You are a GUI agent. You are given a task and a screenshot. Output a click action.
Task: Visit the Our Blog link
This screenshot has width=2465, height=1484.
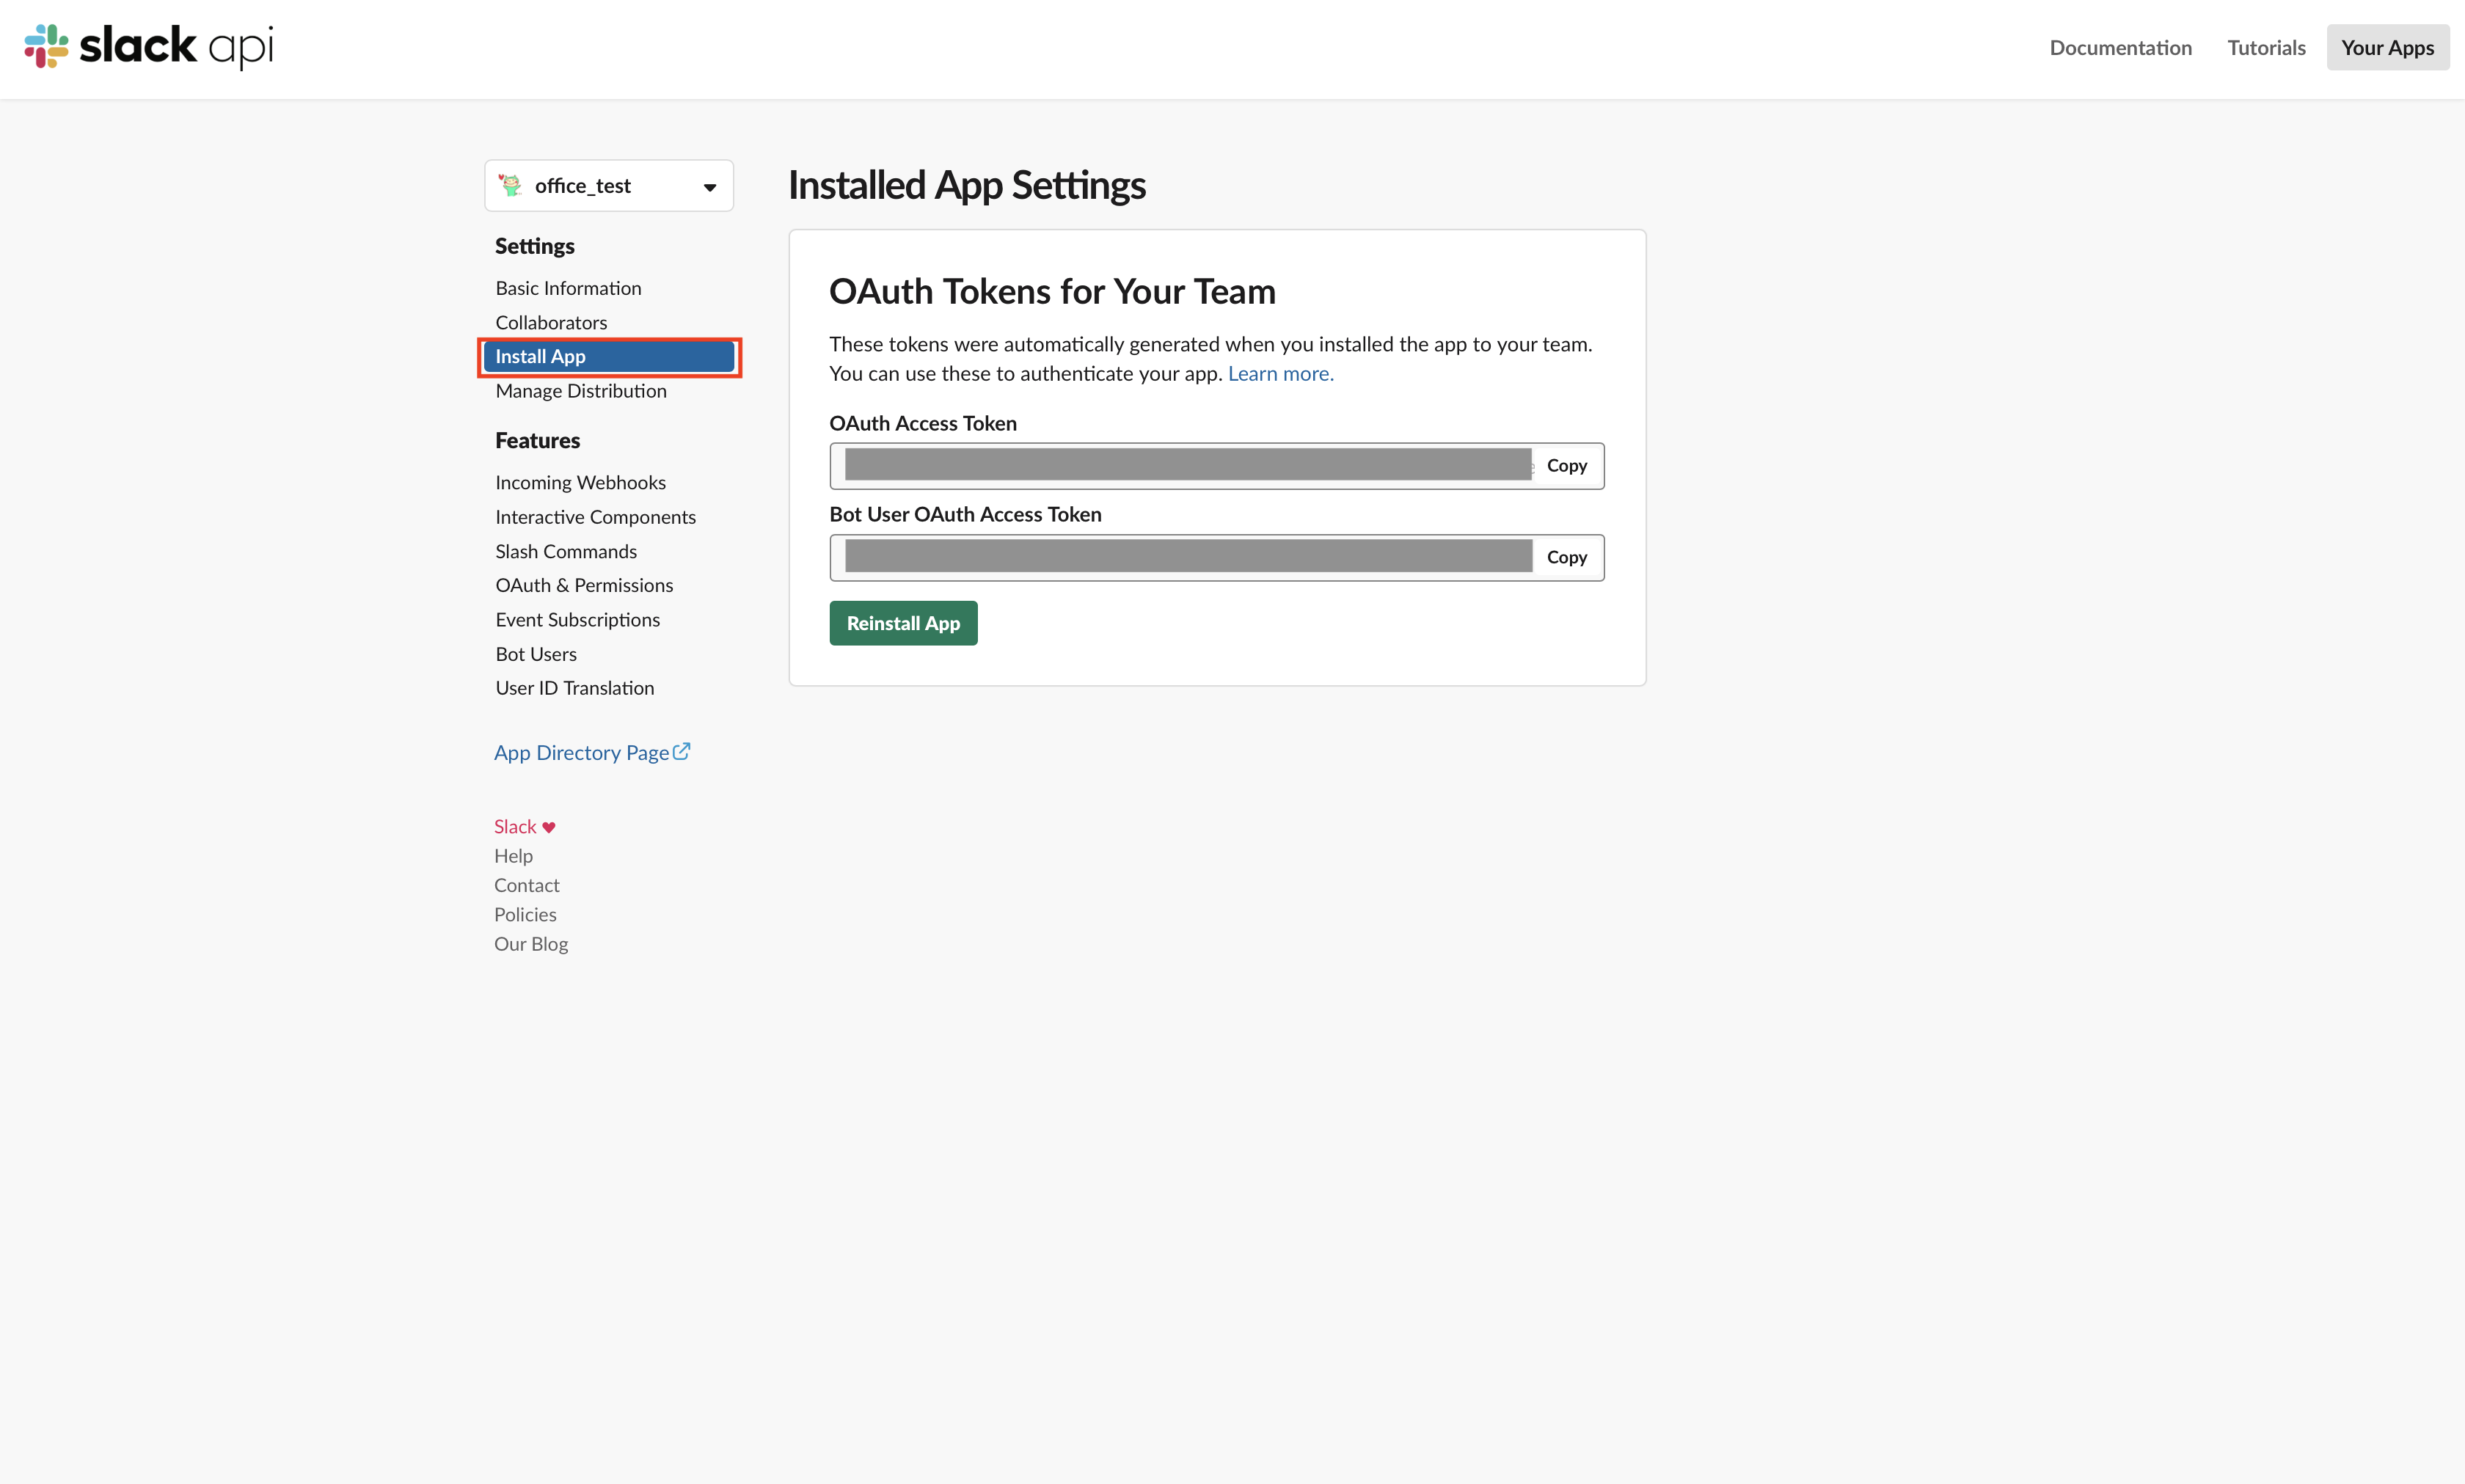531,944
